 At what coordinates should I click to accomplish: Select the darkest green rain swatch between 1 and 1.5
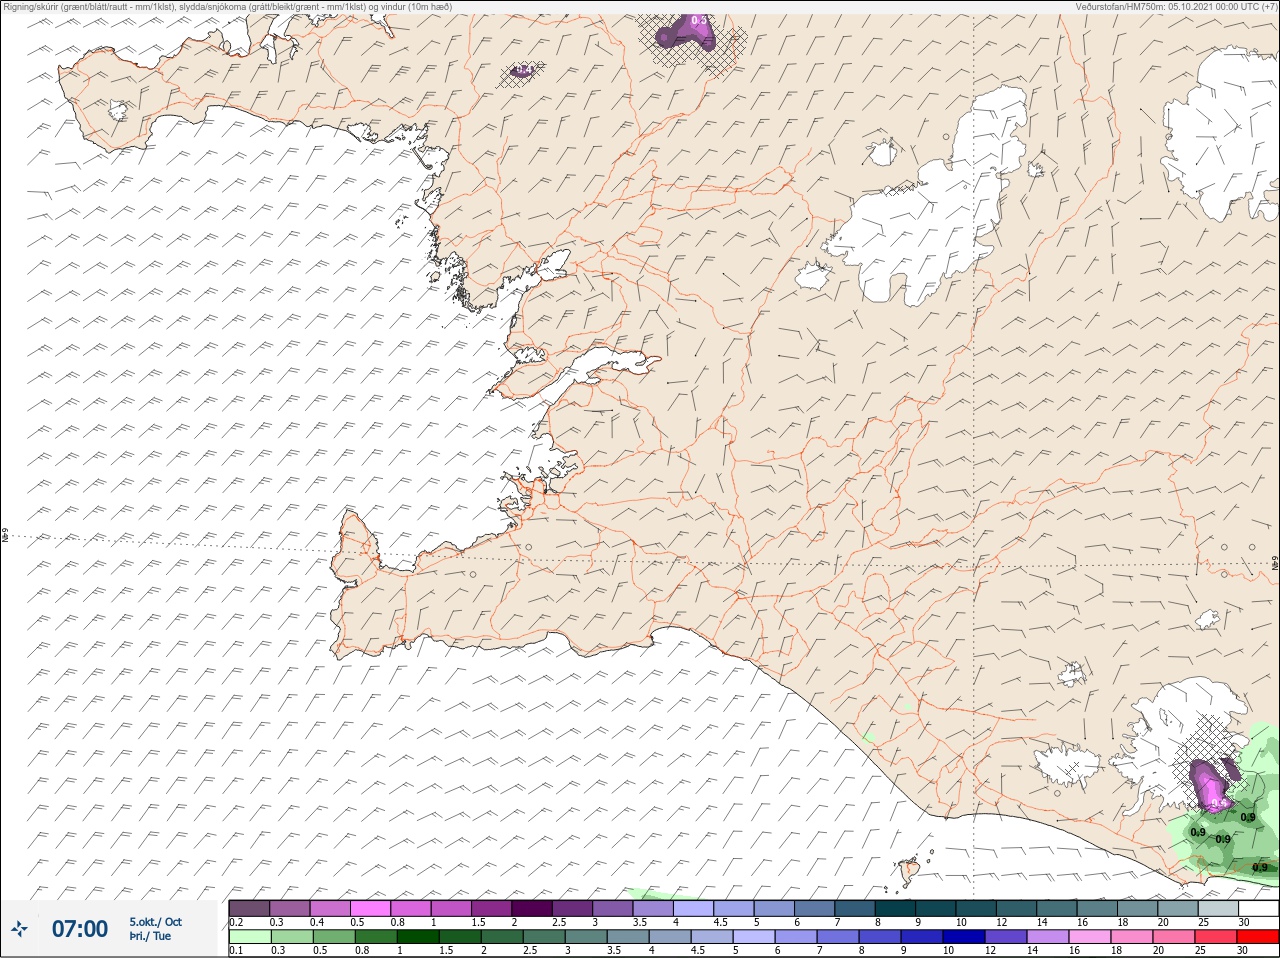[418, 937]
